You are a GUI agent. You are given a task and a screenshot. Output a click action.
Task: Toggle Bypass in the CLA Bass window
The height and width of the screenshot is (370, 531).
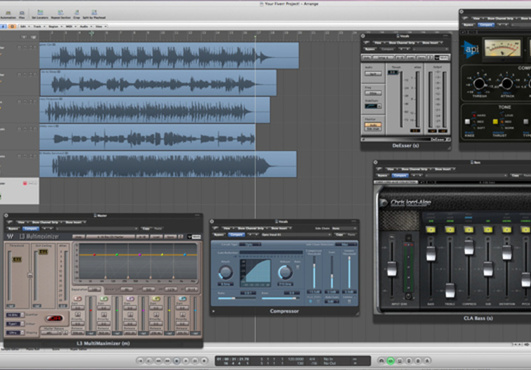382,175
